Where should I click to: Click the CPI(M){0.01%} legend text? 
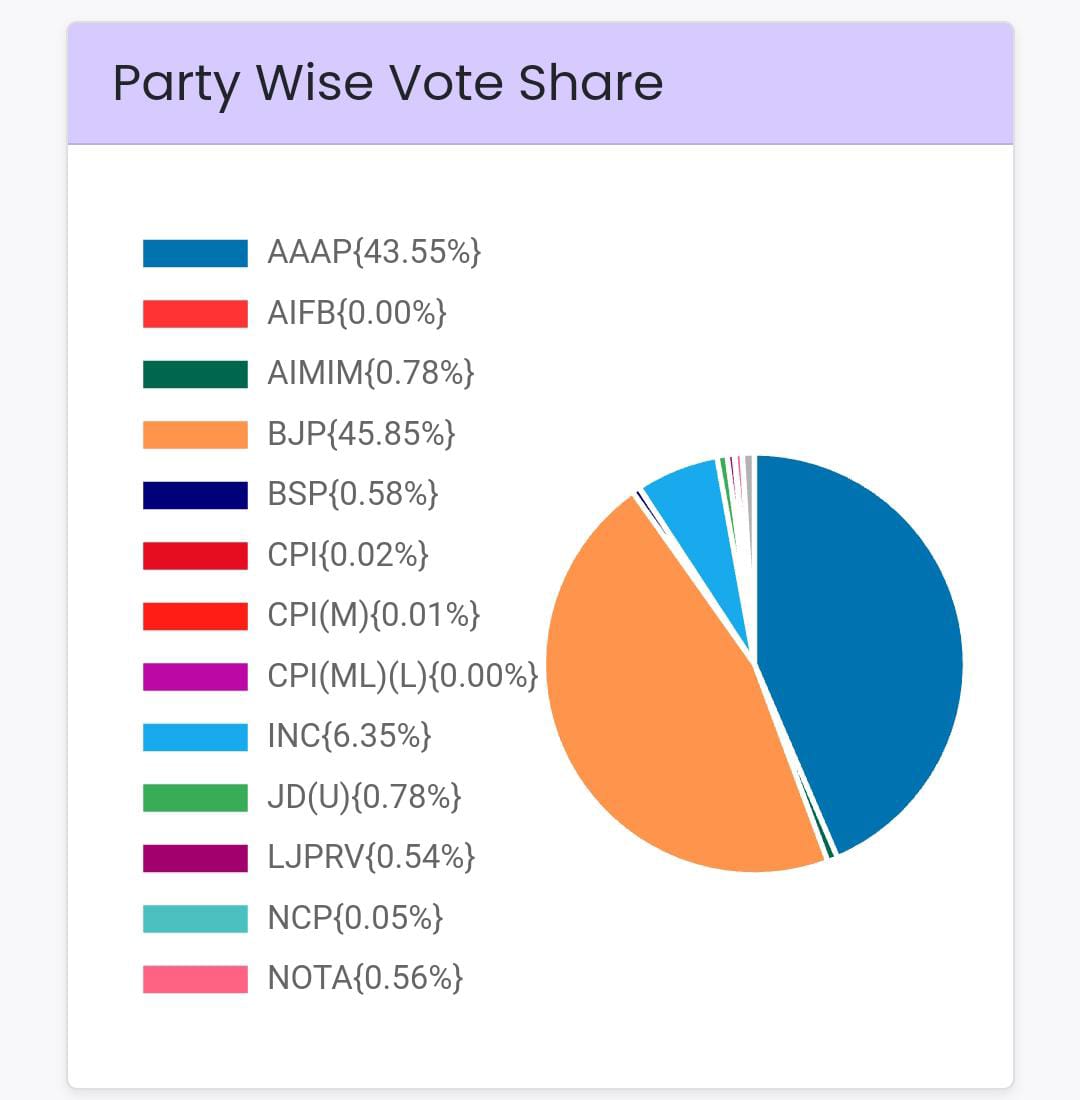tap(374, 616)
